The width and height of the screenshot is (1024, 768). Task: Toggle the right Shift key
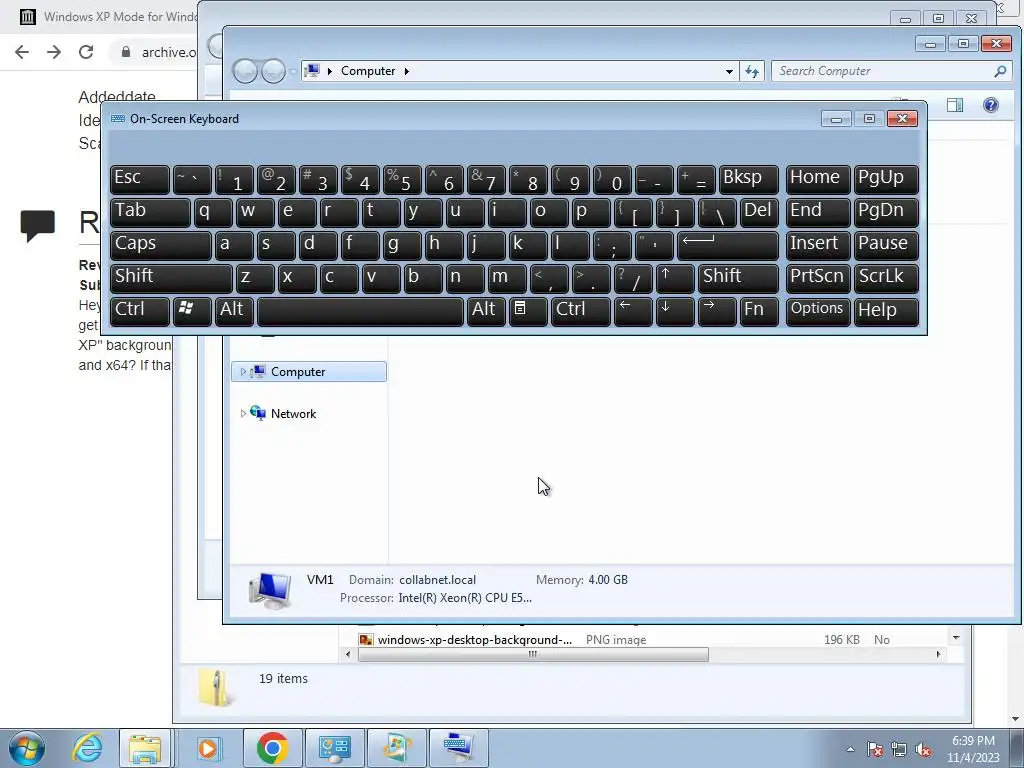point(738,278)
